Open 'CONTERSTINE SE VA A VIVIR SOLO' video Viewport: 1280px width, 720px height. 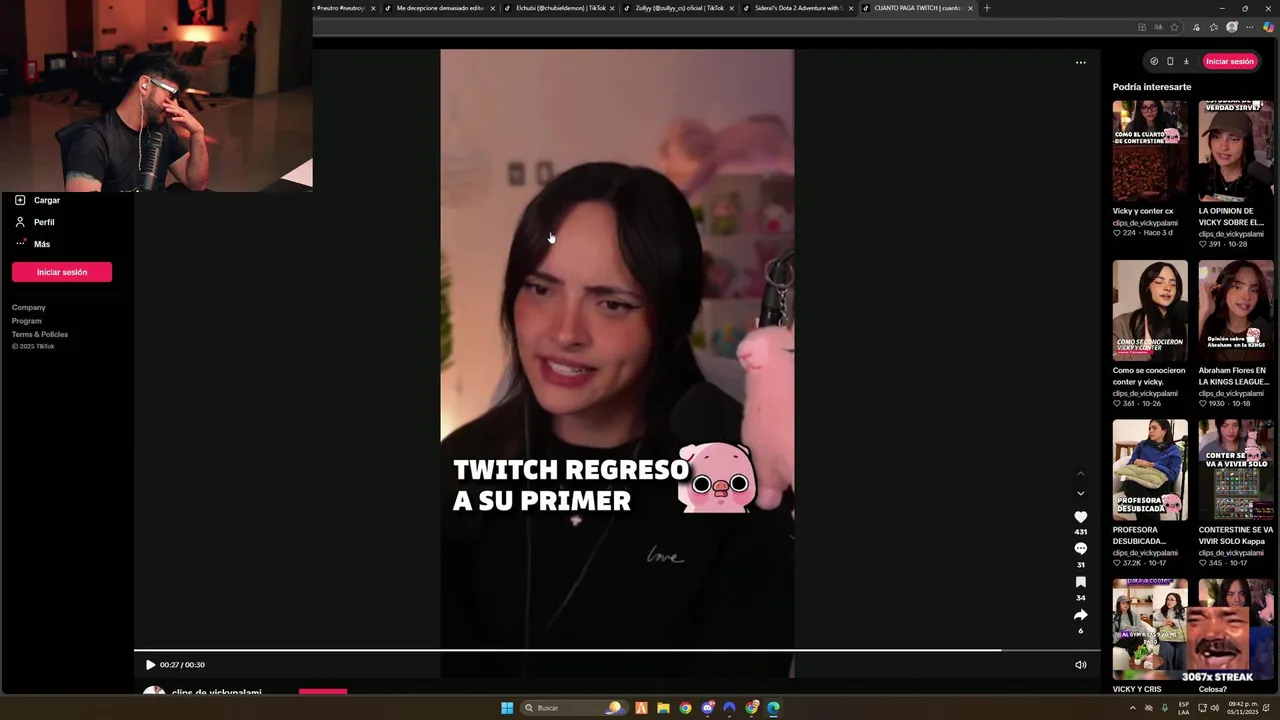click(1236, 470)
